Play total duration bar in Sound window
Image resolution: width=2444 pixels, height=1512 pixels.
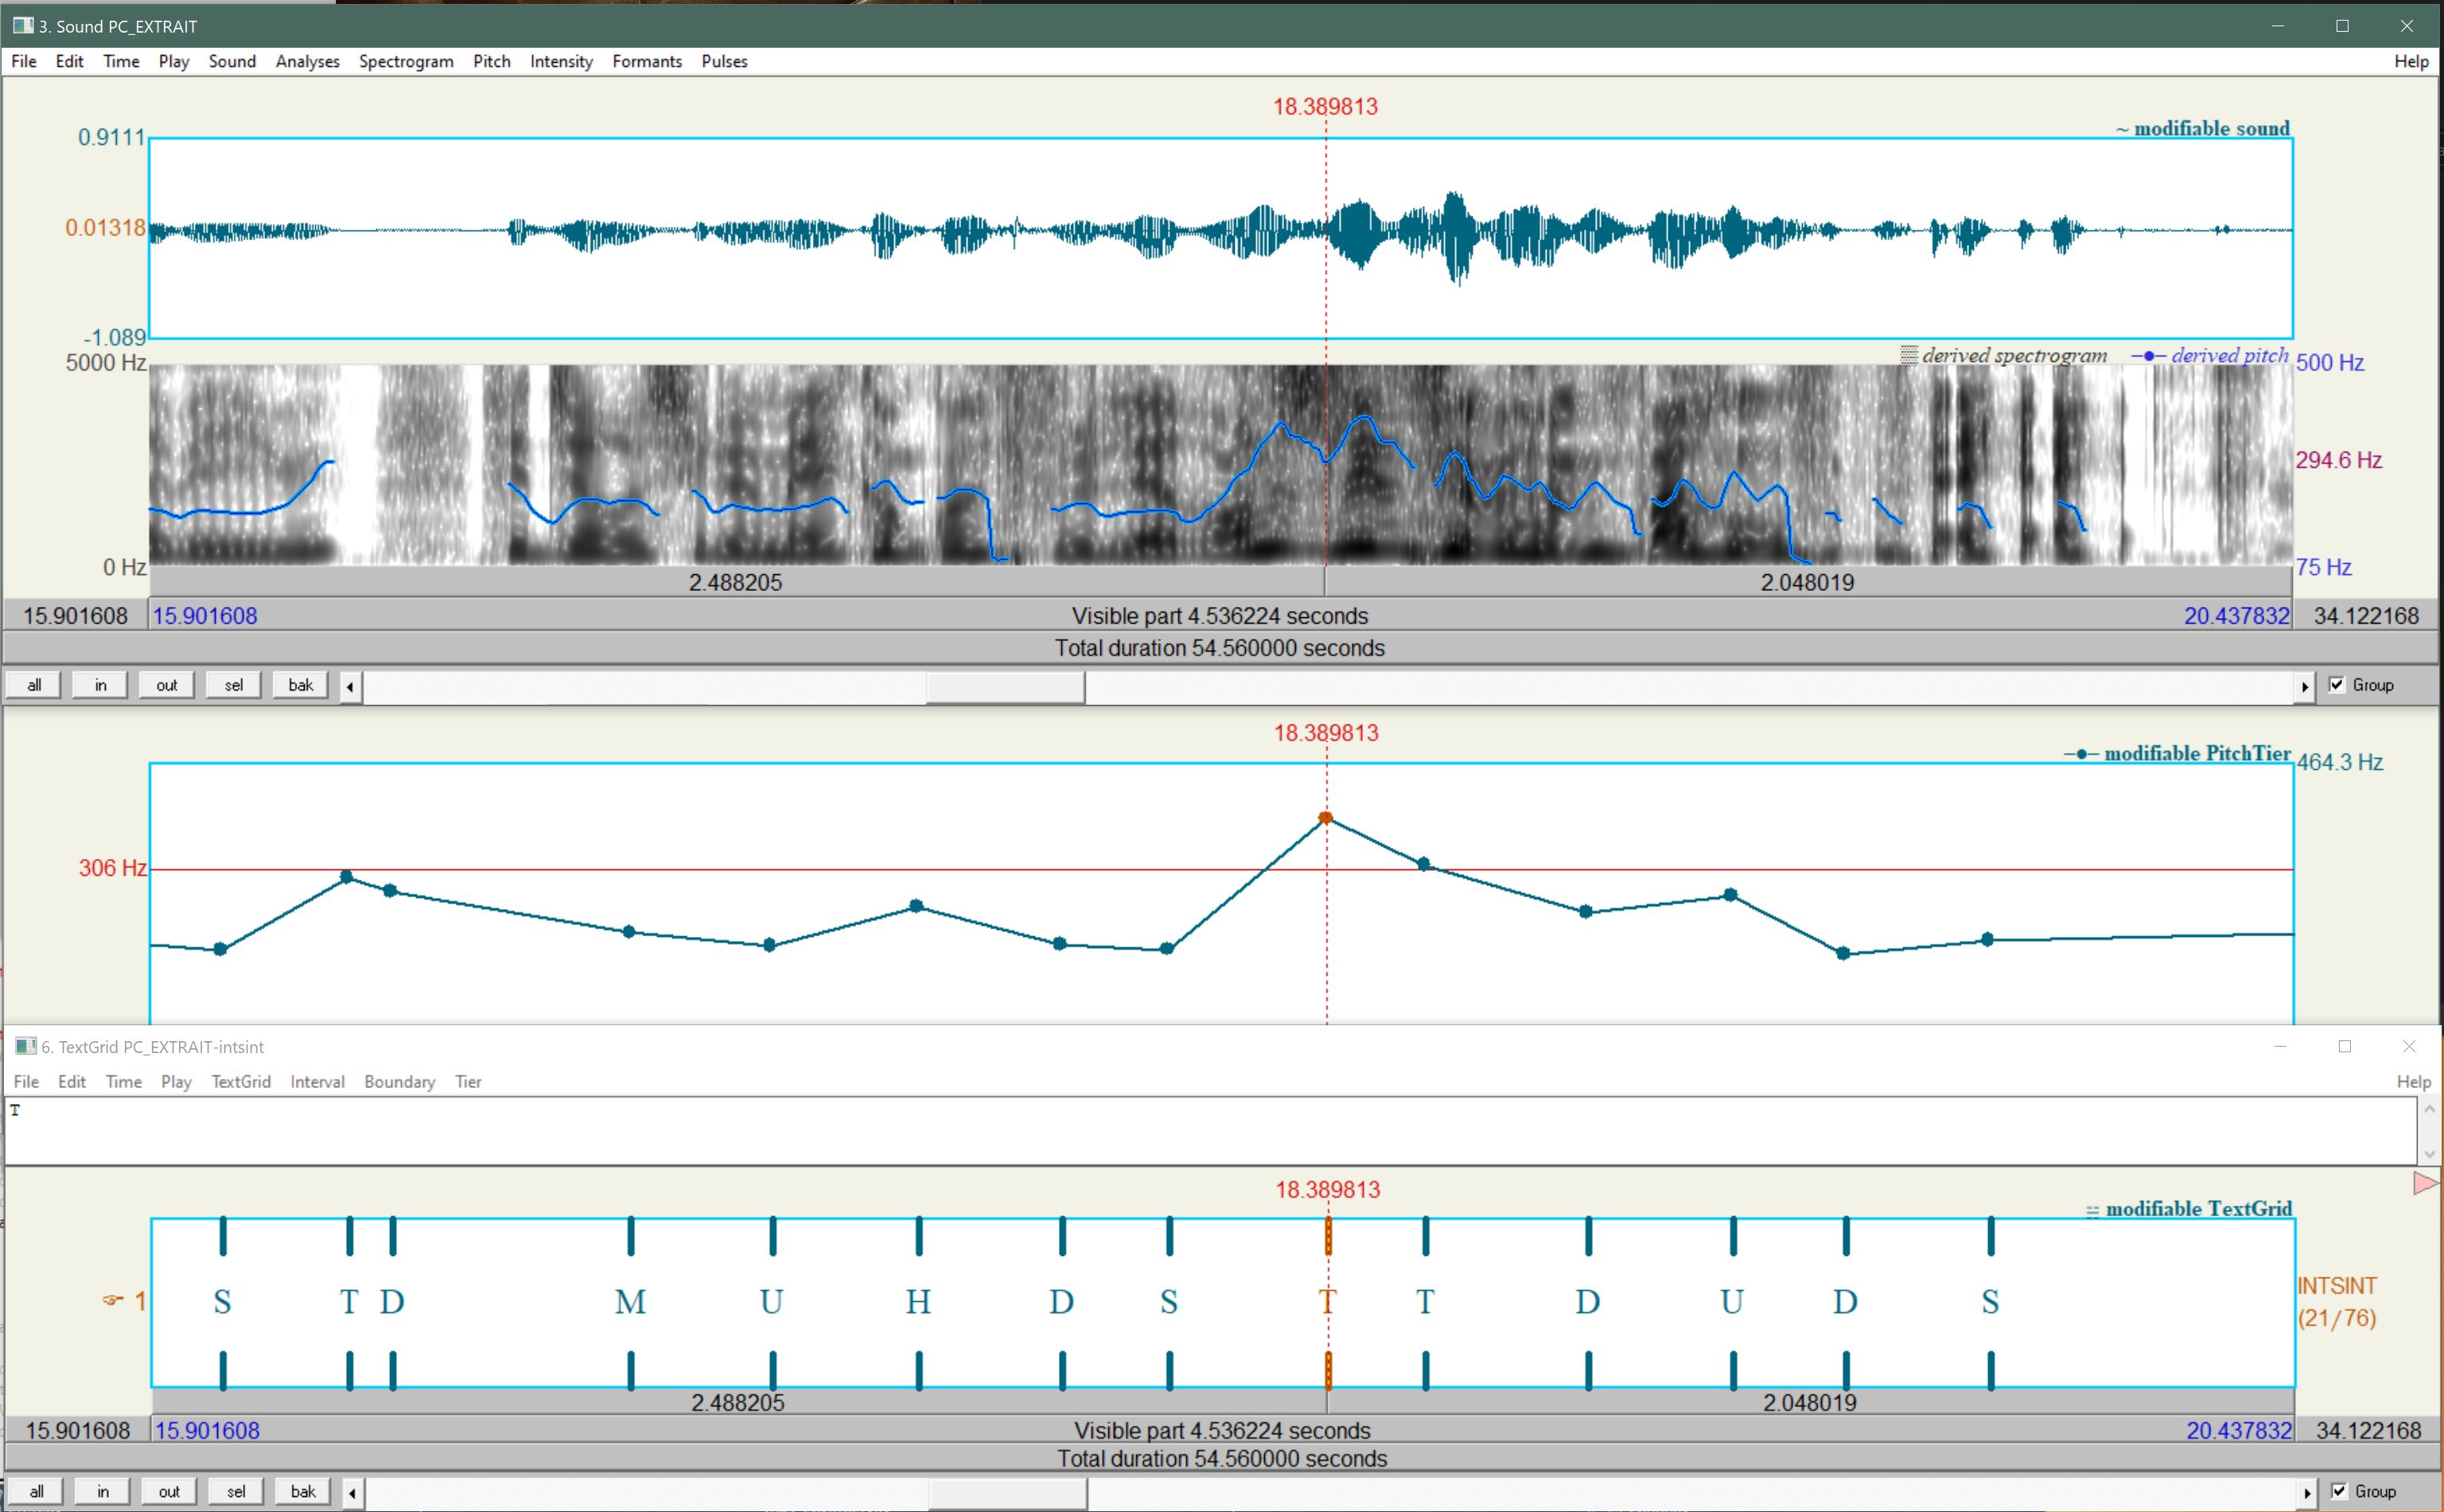1220,648
